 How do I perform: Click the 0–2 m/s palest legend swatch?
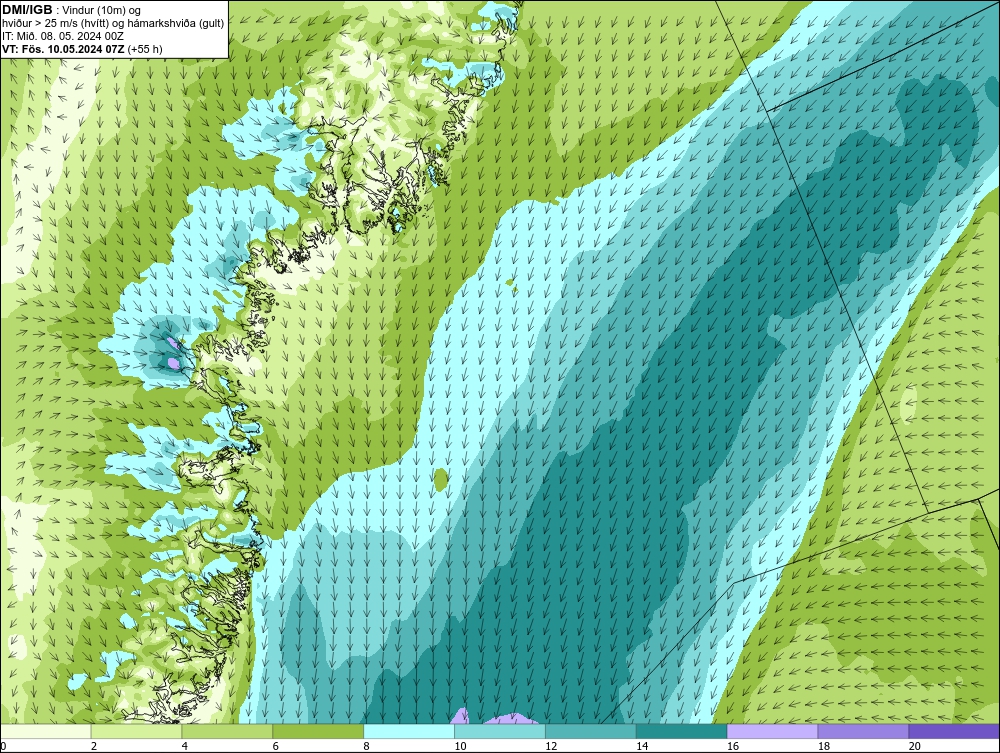tap(46, 731)
